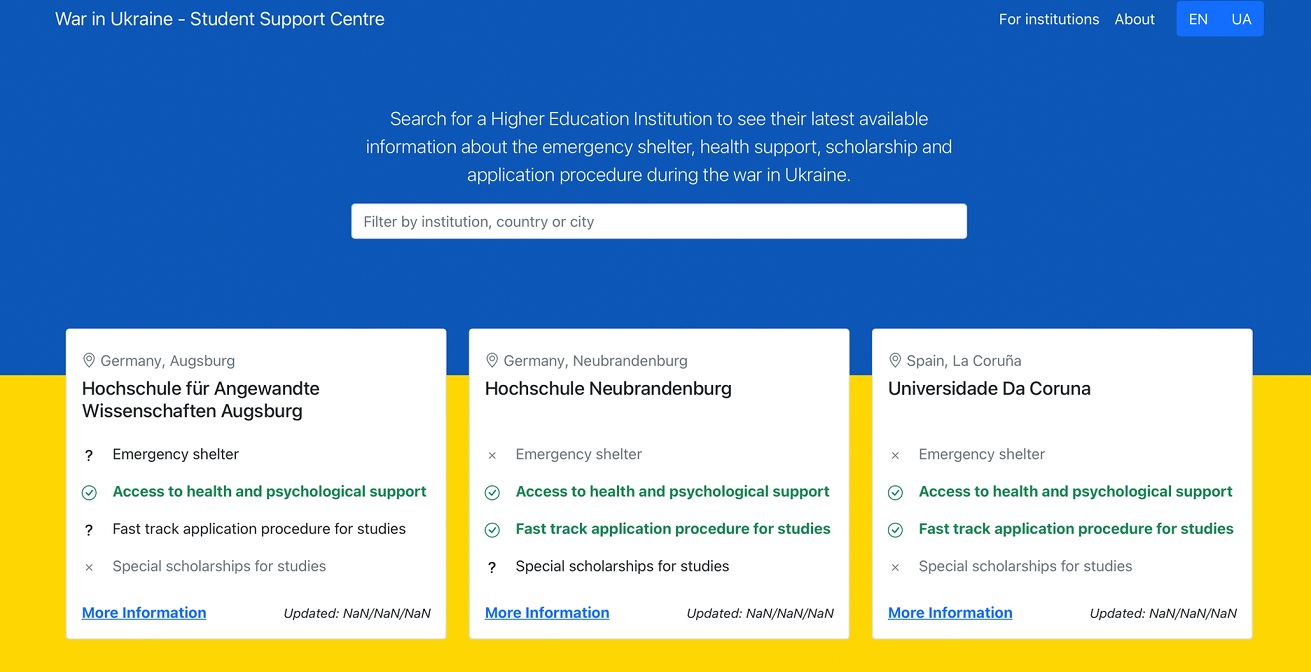The height and width of the screenshot is (672, 1311).
Task: Click green check icon for Neubrandenburg health support
Action: [x=492, y=492]
